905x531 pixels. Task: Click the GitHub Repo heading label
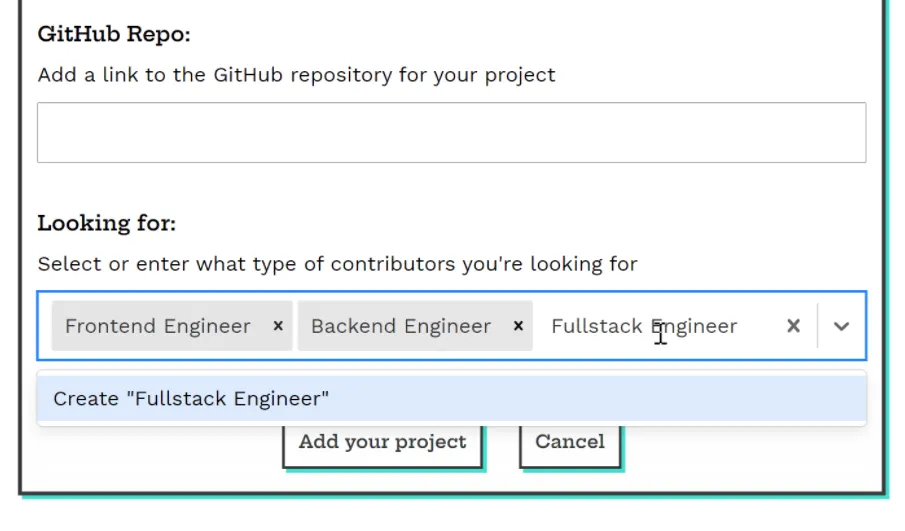pos(113,34)
